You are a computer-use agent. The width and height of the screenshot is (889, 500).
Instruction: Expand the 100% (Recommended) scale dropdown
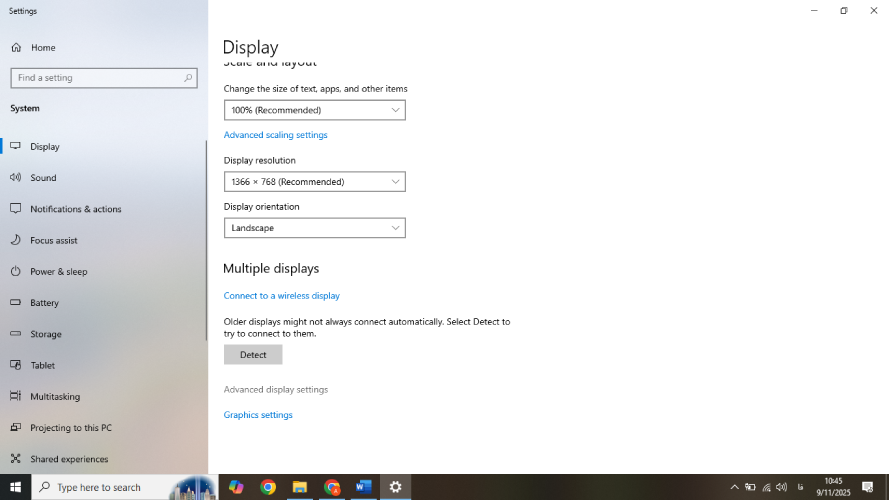point(314,110)
